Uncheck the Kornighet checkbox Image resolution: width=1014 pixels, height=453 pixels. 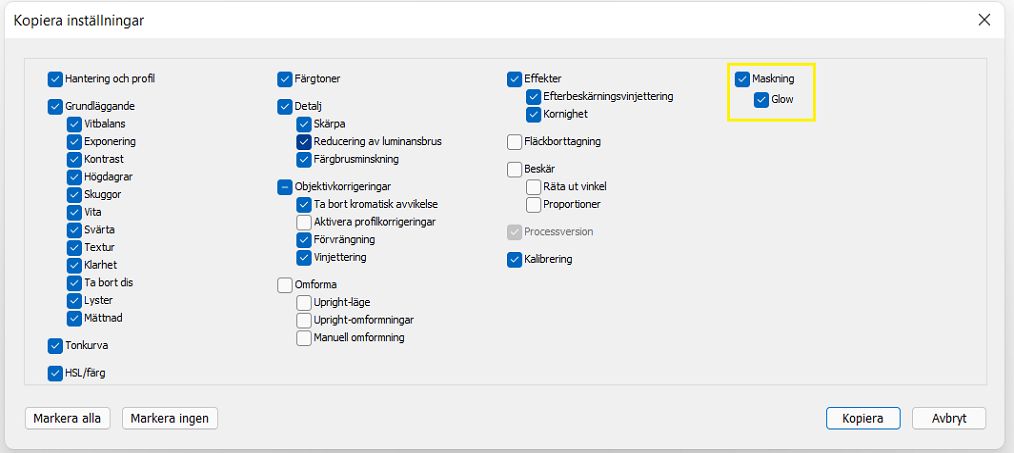click(x=533, y=115)
